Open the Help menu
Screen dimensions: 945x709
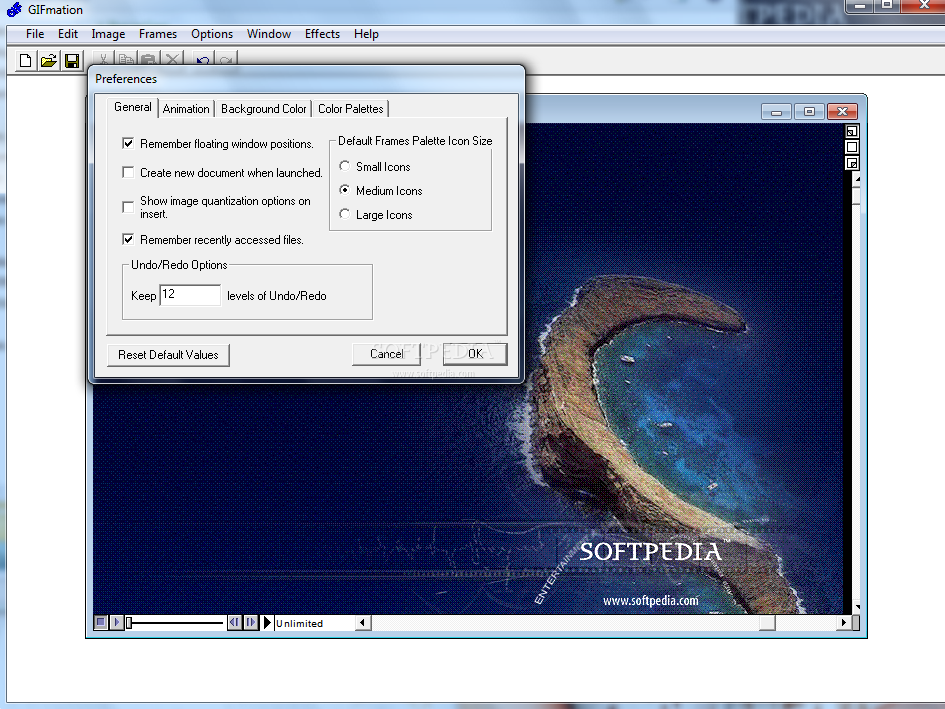(366, 34)
